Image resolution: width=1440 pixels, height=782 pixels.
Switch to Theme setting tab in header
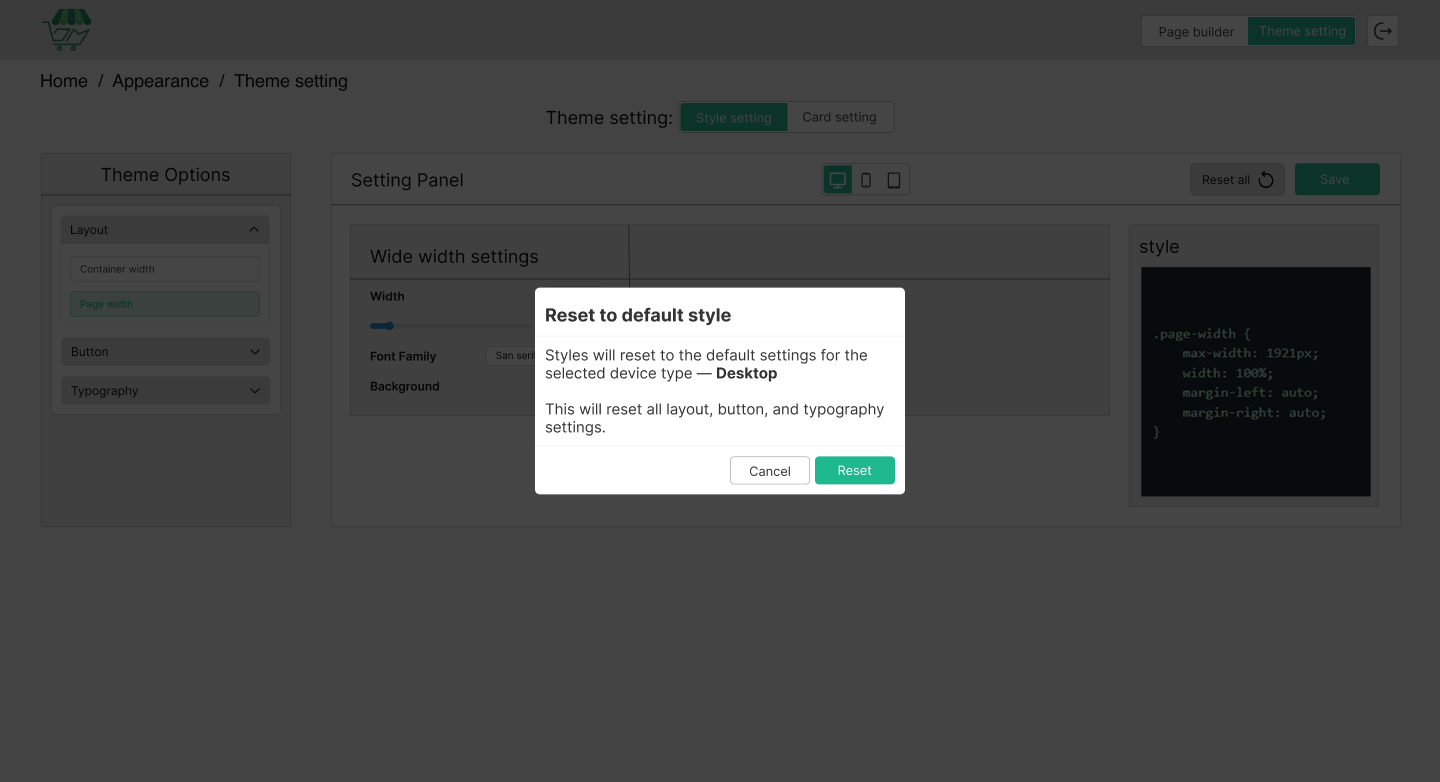(1302, 31)
